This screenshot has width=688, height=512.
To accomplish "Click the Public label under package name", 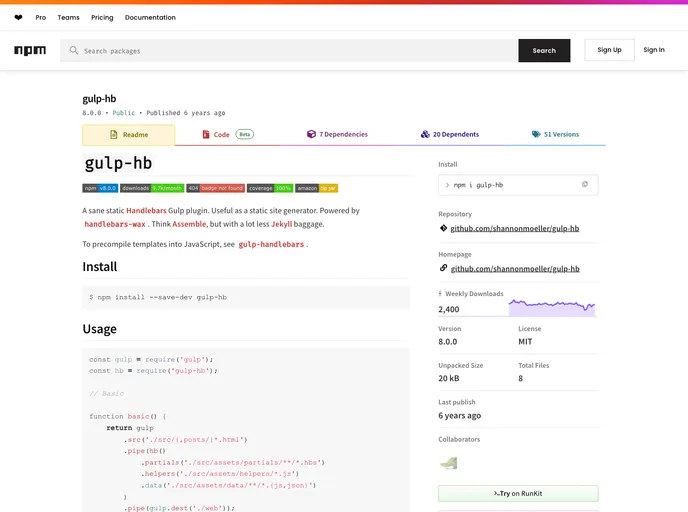I will tap(124, 113).
